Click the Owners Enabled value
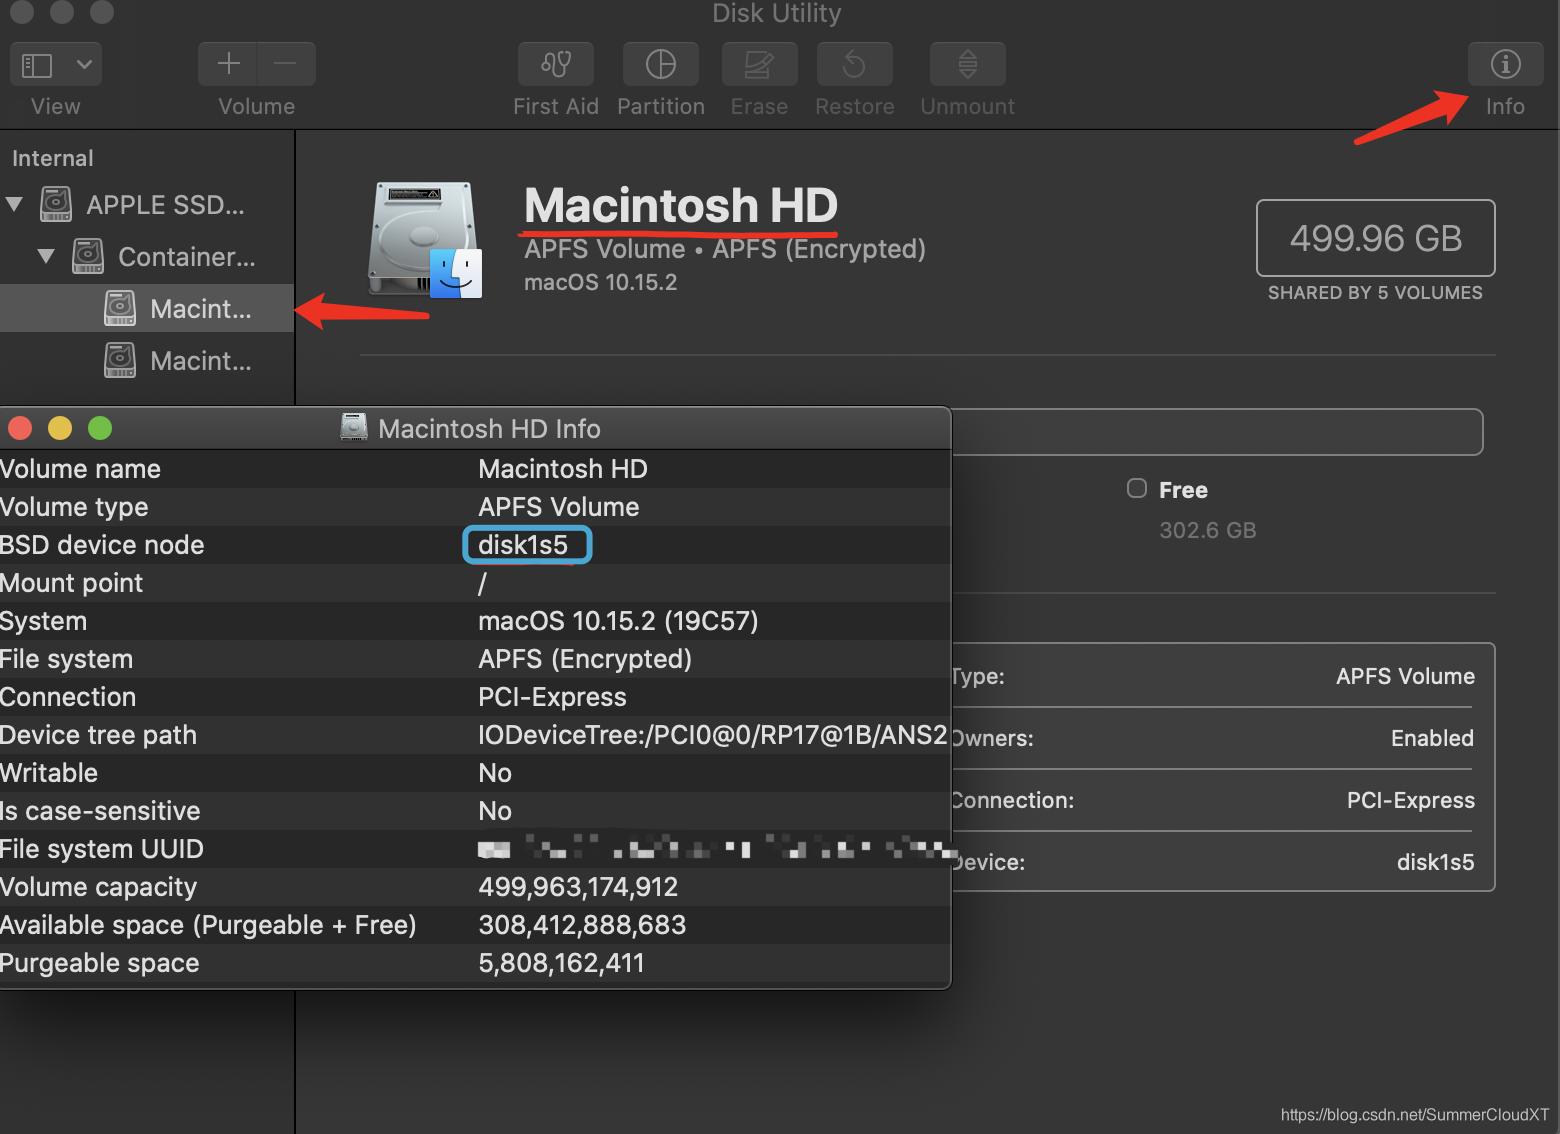Screen dimensions: 1560x1134 point(1432,738)
